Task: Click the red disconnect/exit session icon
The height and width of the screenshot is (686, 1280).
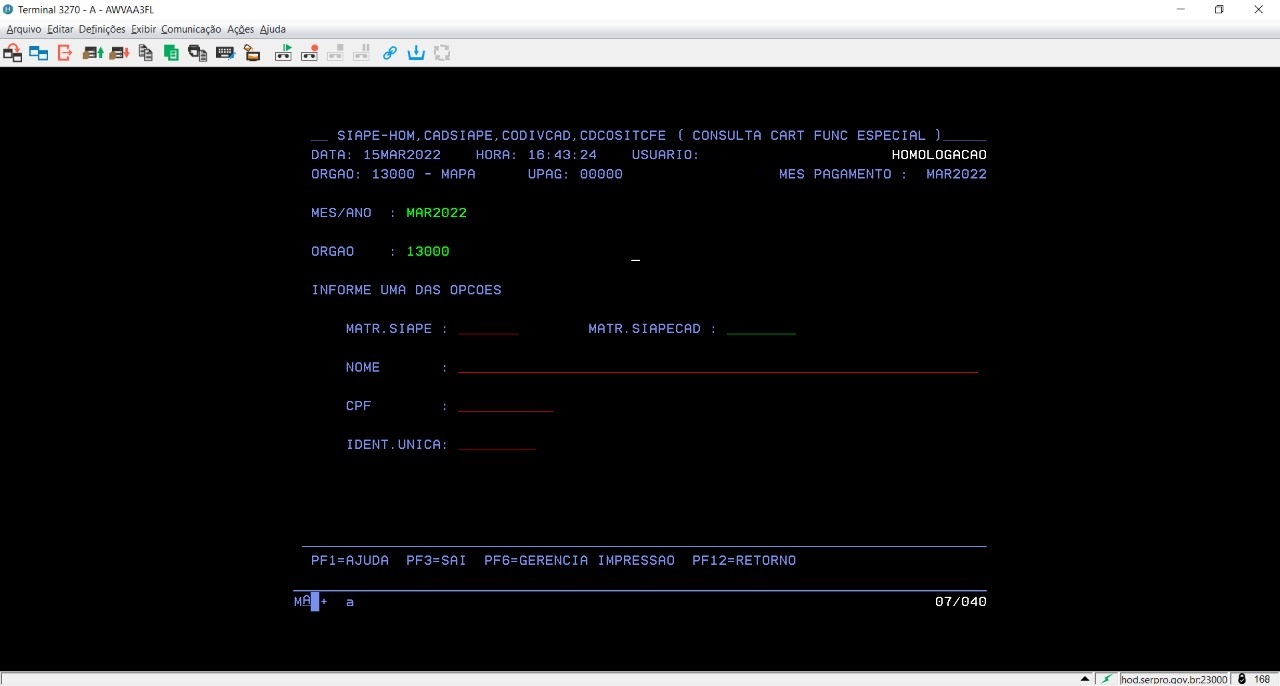Action: (65, 53)
